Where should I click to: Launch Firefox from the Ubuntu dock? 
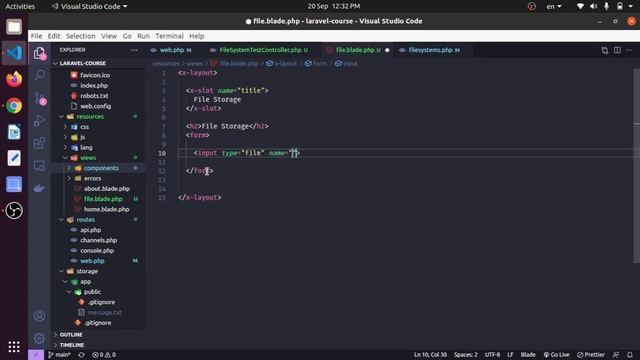(14, 79)
